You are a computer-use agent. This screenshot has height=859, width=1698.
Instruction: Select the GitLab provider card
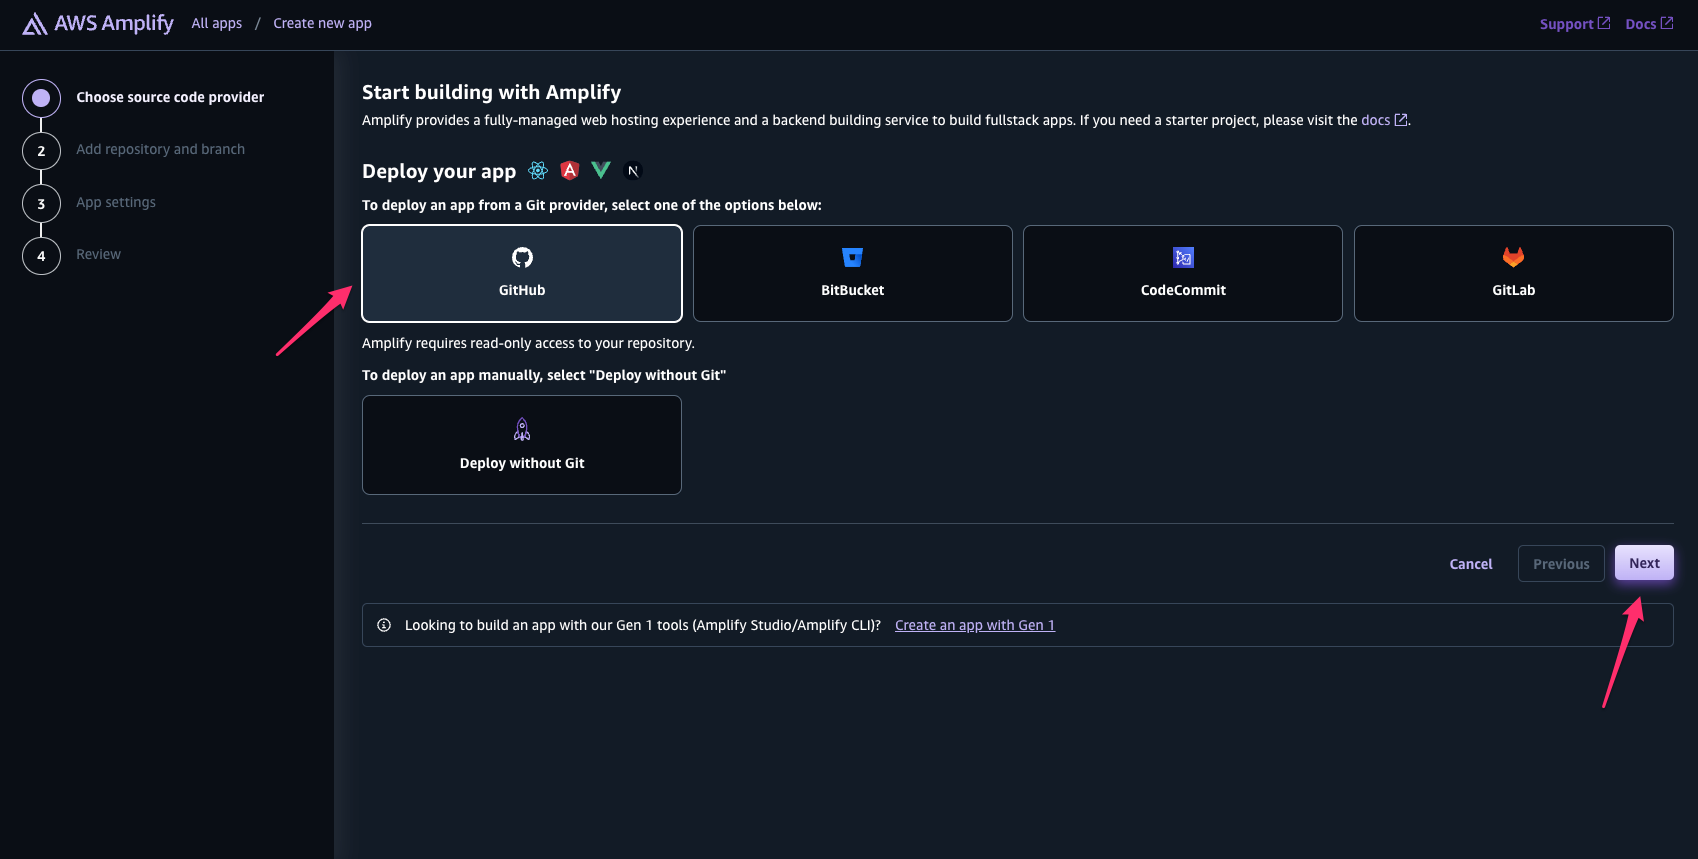pos(1514,273)
